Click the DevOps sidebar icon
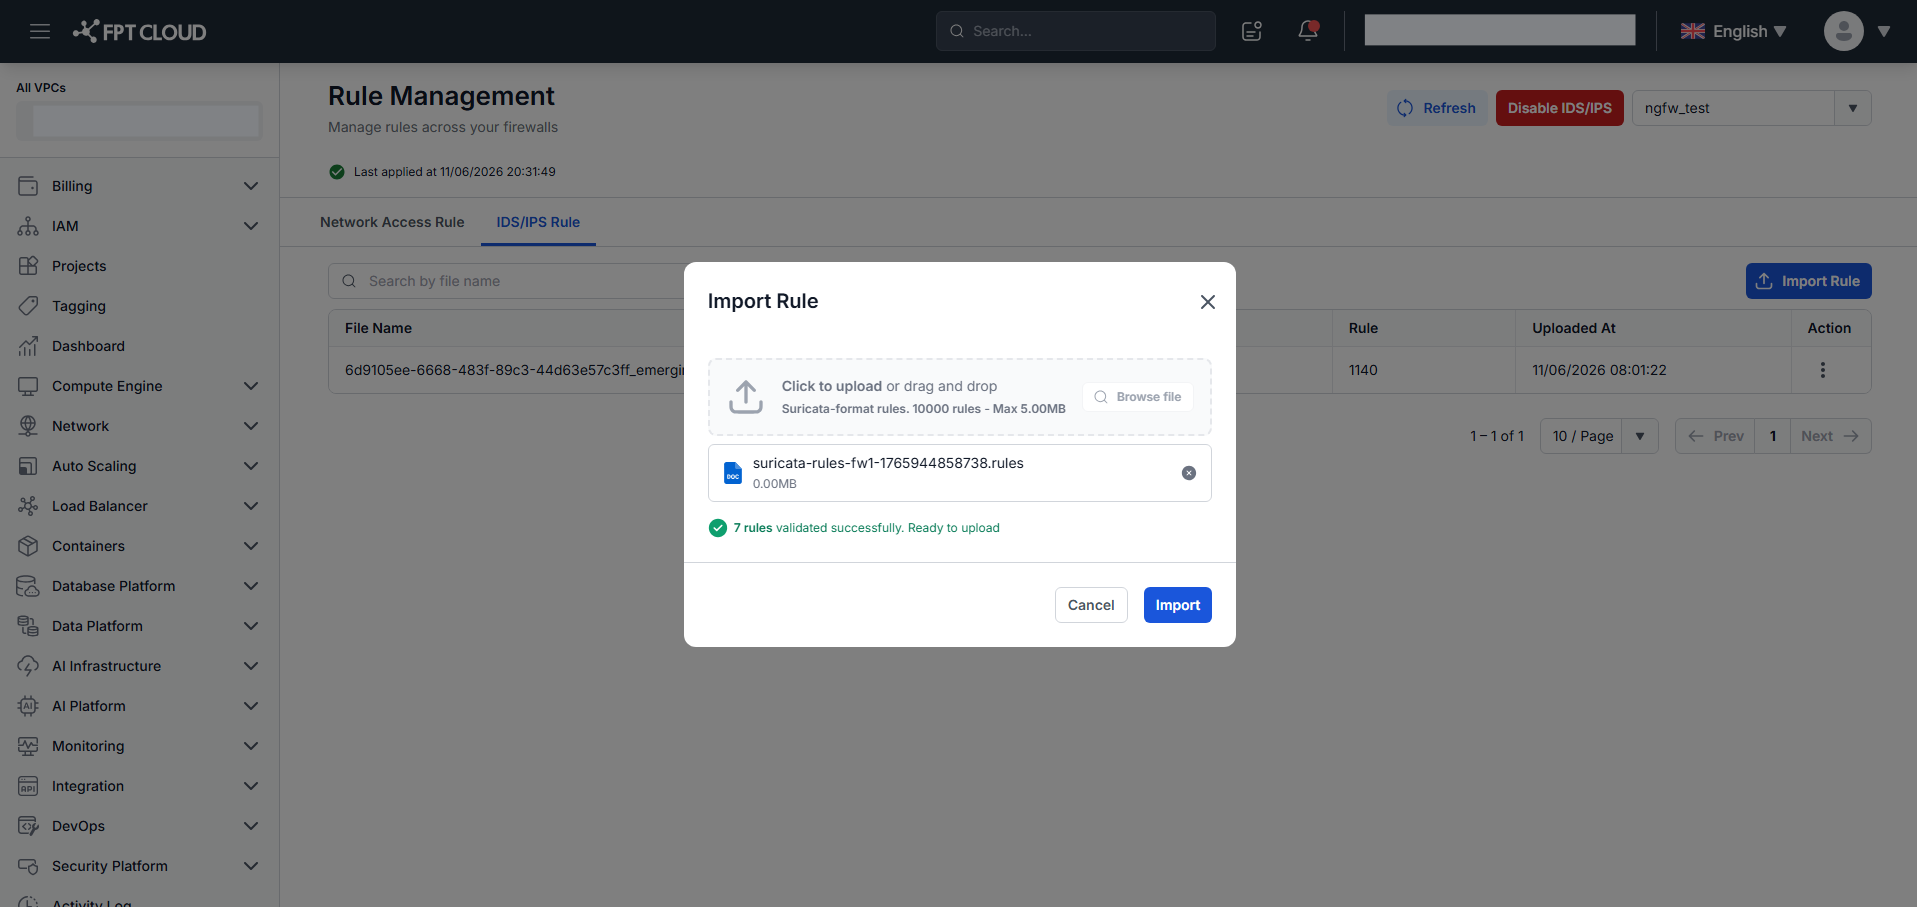The height and width of the screenshot is (907, 1917). click(x=28, y=826)
